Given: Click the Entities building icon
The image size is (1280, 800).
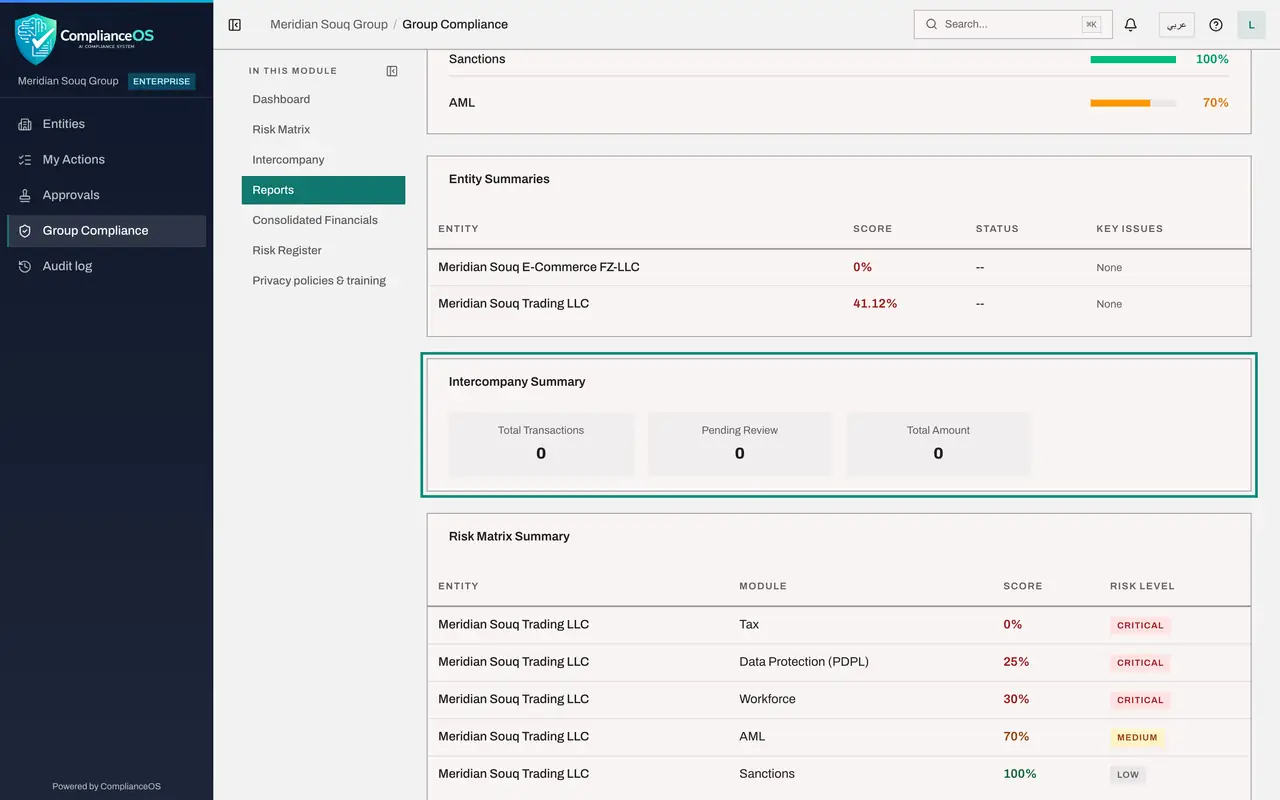Looking at the screenshot, I should click(25, 124).
